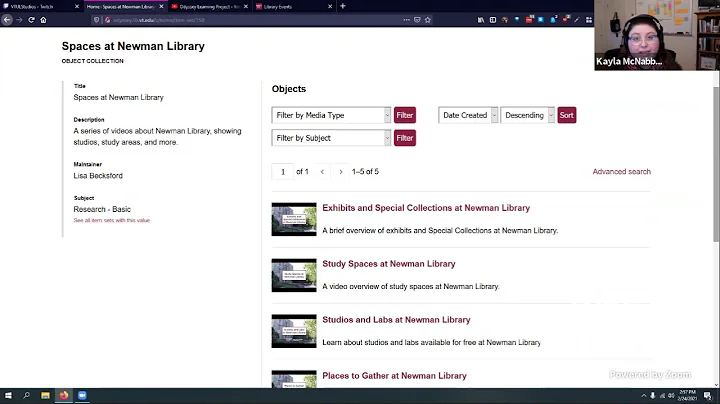This screenshot has height=404, width=720.
Task: Open Places to Gather at Newman Library link
Action: [x=394, y=376]
